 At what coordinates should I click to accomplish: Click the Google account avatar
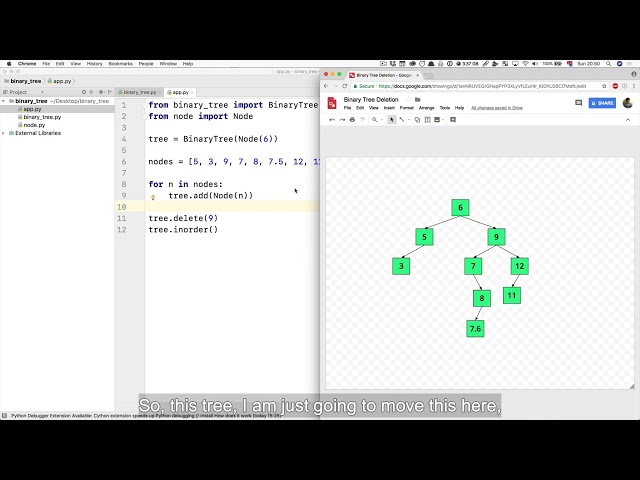pos(628,103)
